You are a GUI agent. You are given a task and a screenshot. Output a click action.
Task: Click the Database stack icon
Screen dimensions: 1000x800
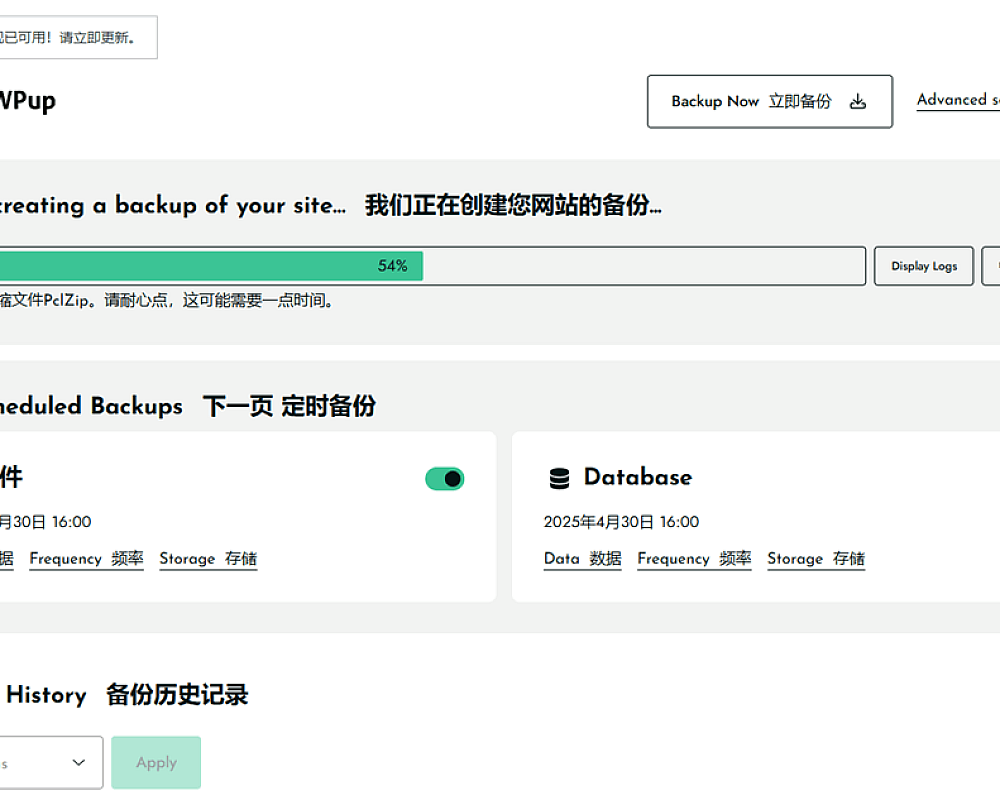559,478
